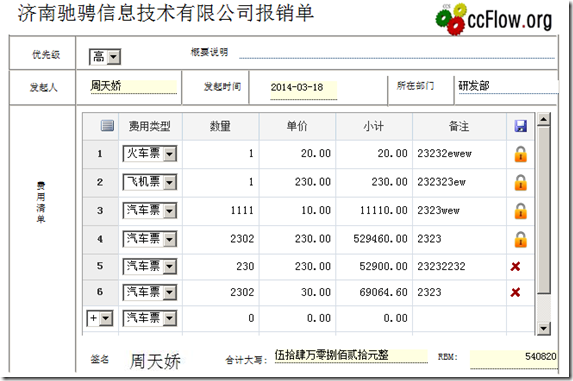The image size is (573, 381).
Task: Delete row 6 using the red X
Action: pos(515,292)
